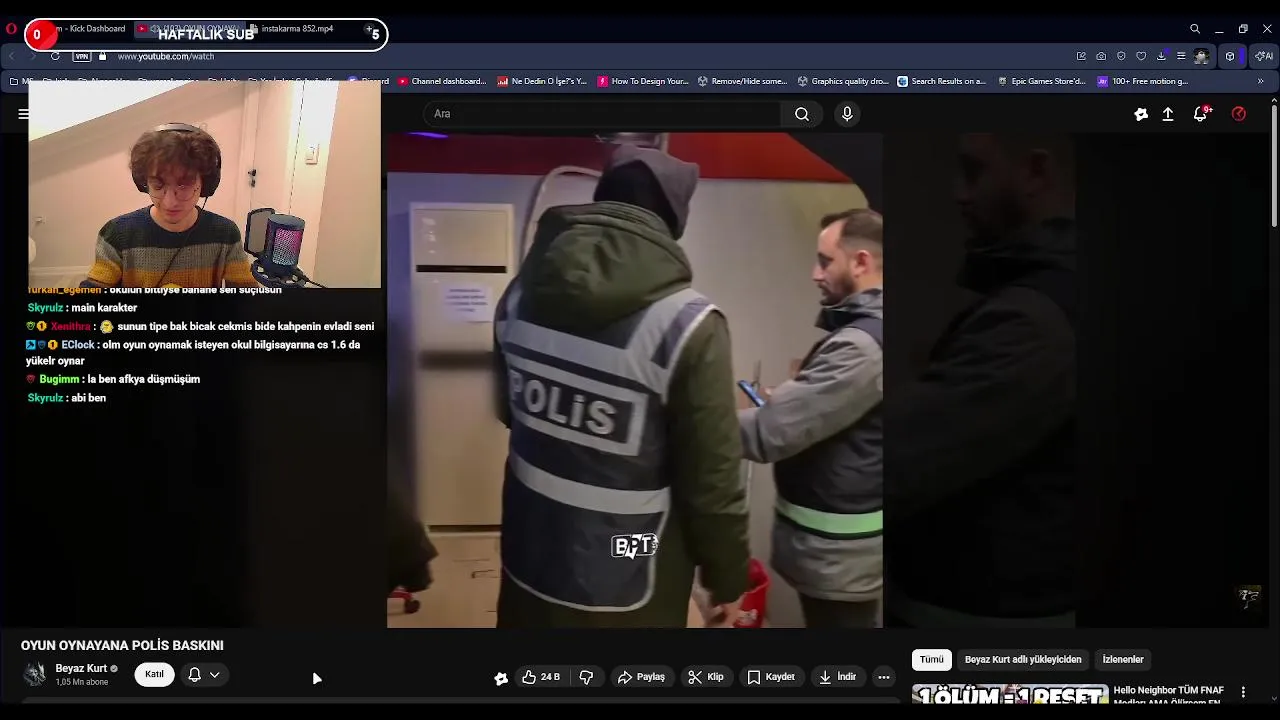
Task: Click the star-shaped icon left of the like button
Action: click(501, 678)
